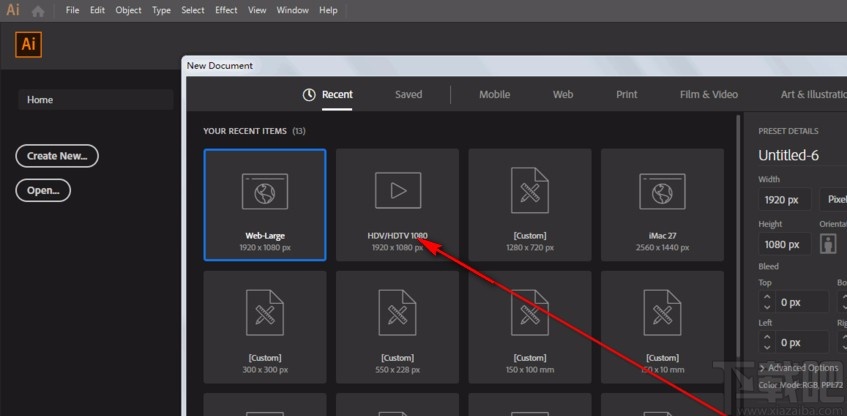
Task: Click the orange Ai logo below the menu bar
Action: 28,44
